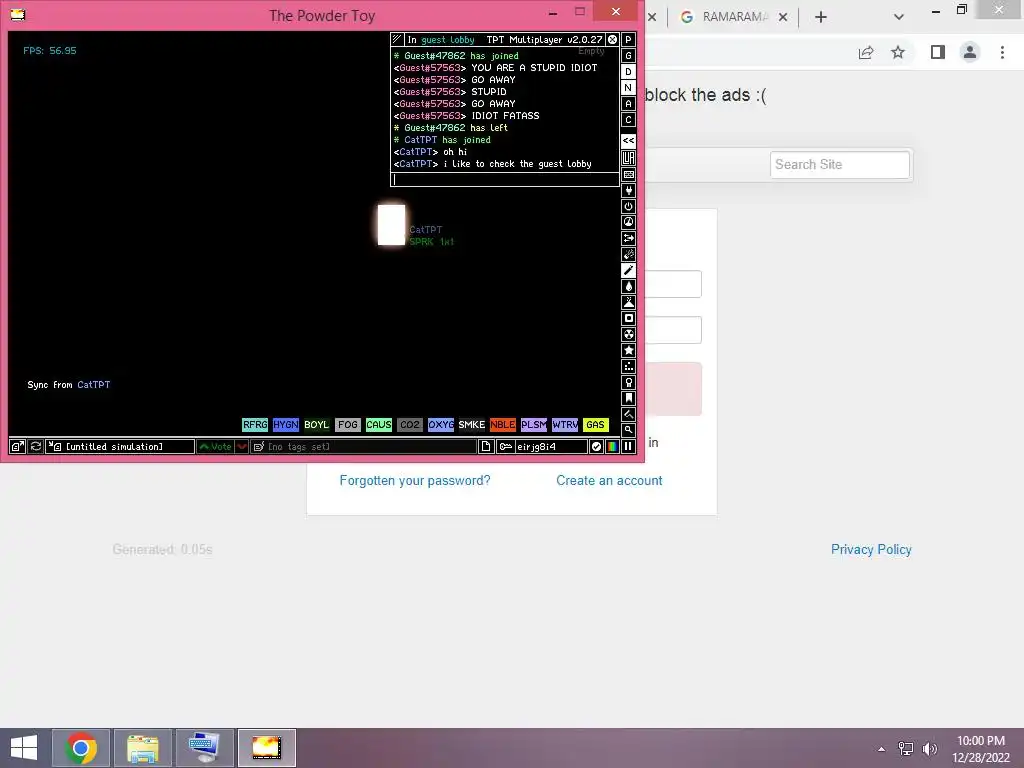Image resolution: width=1024 pixels, height=768 pixels.
Task: Select the GAS element
Action: click(x=596, y=424)
